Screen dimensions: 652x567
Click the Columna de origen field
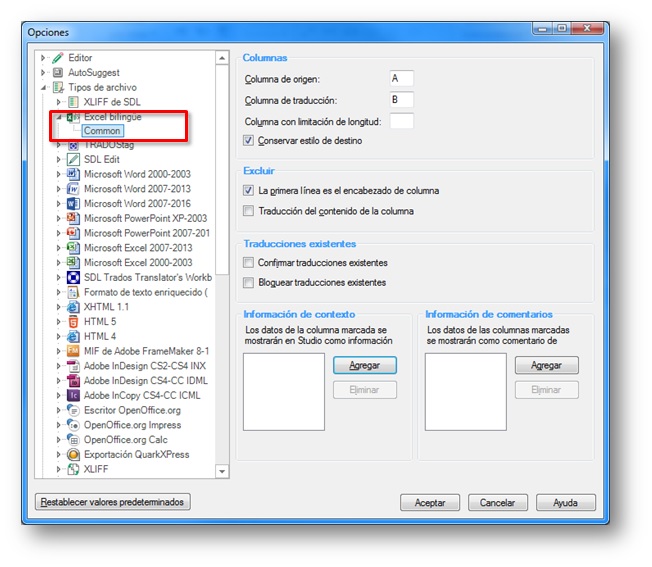pyautogui.click(x=402, y=79)
